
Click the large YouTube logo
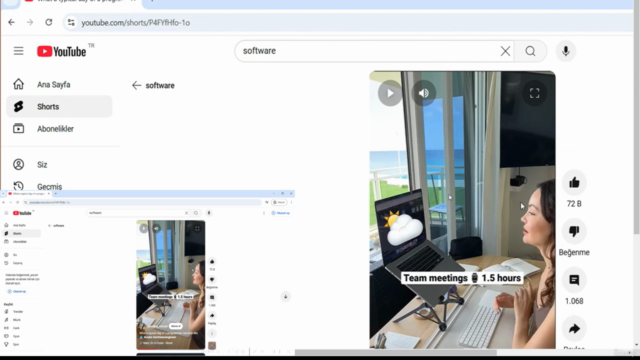[x=62, y=51]
